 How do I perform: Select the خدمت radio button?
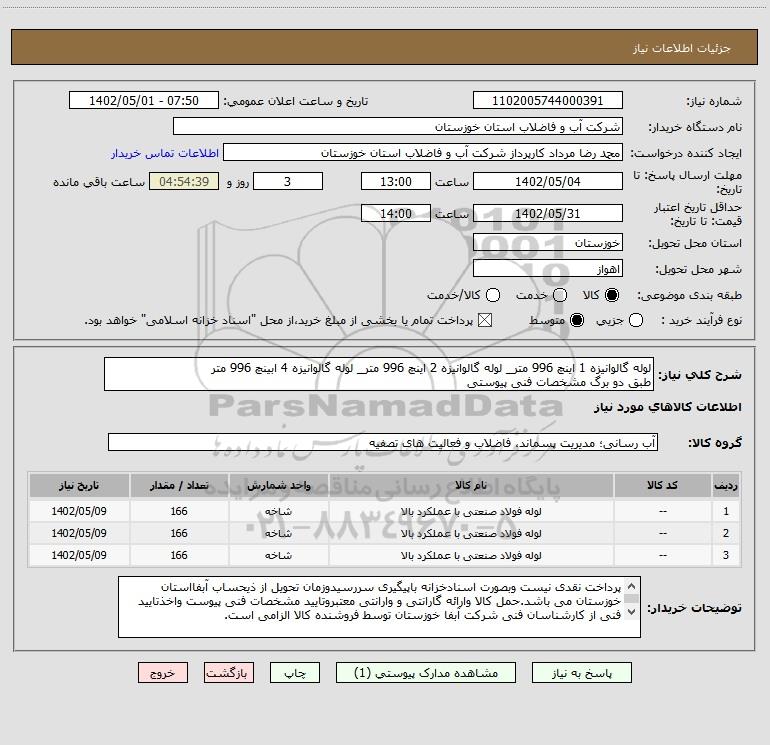pos(560,295)
